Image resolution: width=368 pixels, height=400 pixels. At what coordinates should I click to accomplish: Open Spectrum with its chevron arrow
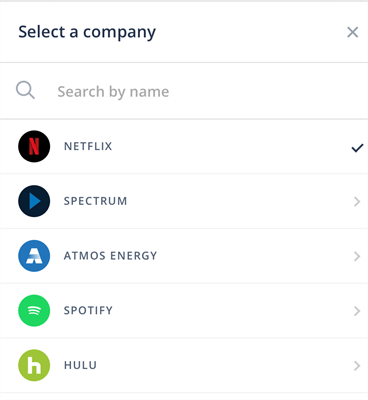pos(357,201)
